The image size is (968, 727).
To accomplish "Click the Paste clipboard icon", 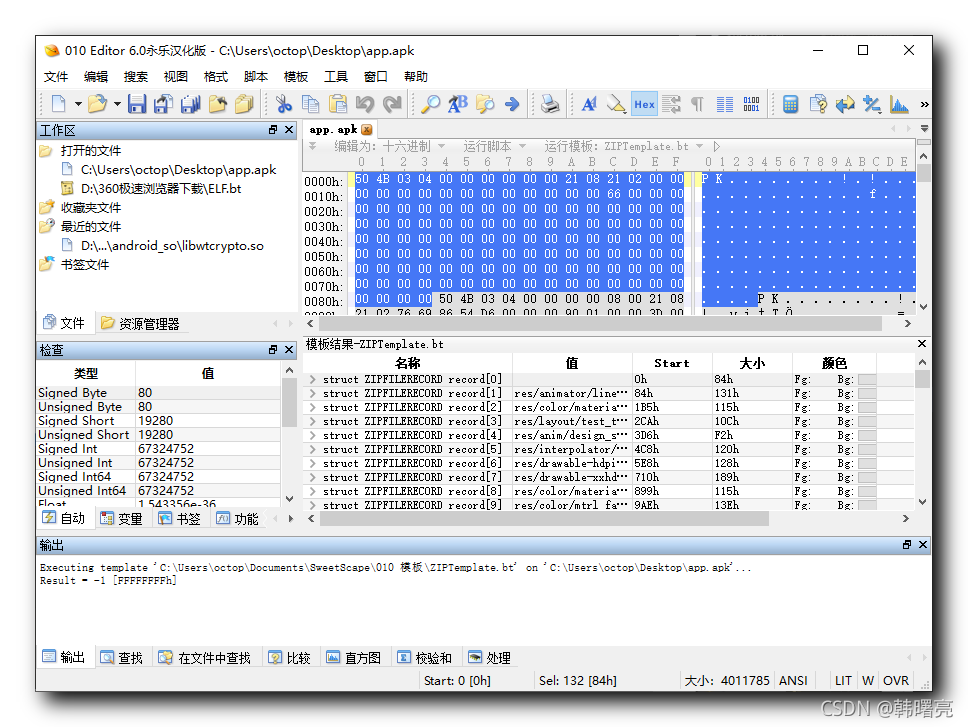I will 338,104.
